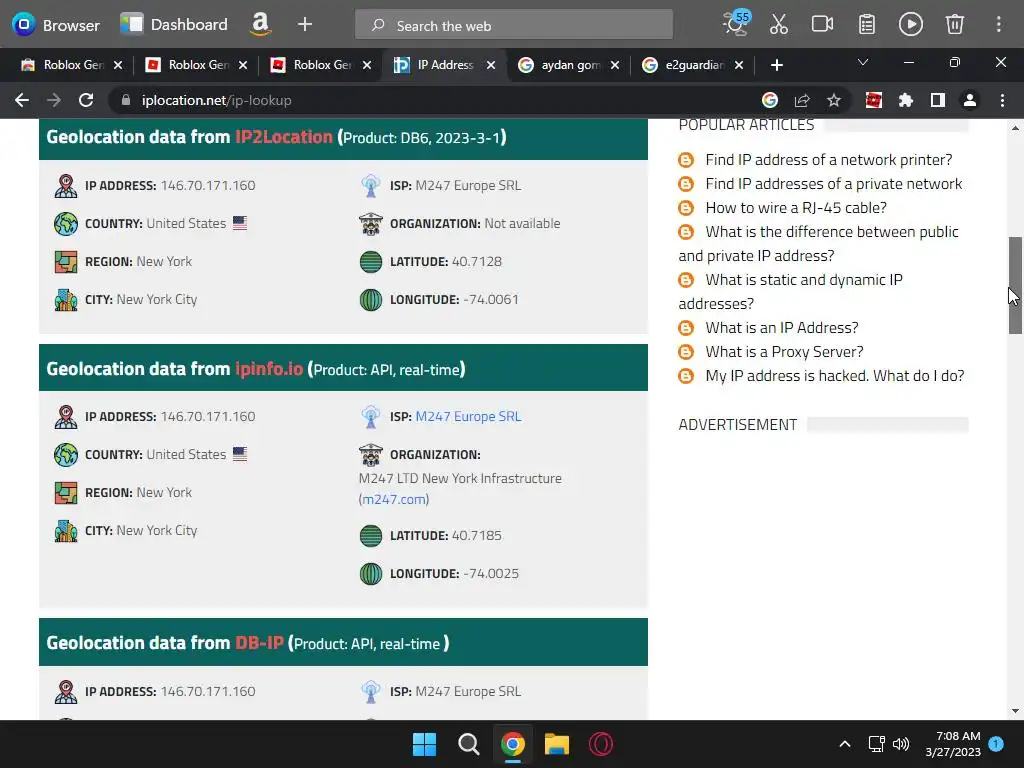Click the iplocation.net address bar

(x=431, y=100)
